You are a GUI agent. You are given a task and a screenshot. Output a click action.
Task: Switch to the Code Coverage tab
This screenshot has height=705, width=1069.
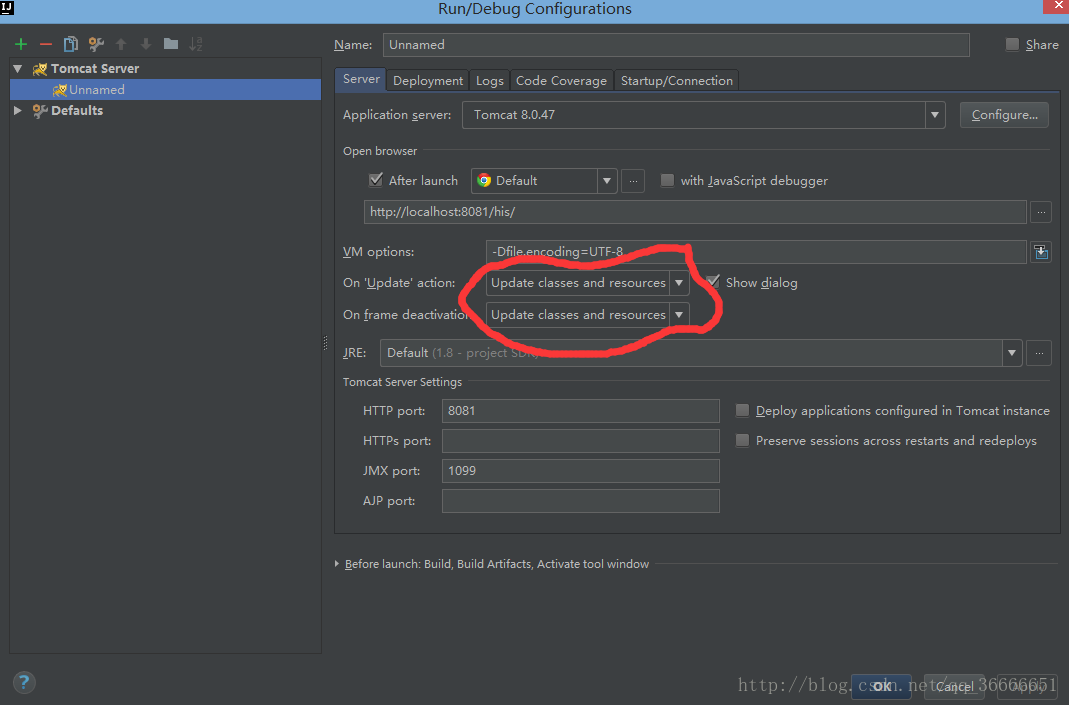[x=561, y=80]
